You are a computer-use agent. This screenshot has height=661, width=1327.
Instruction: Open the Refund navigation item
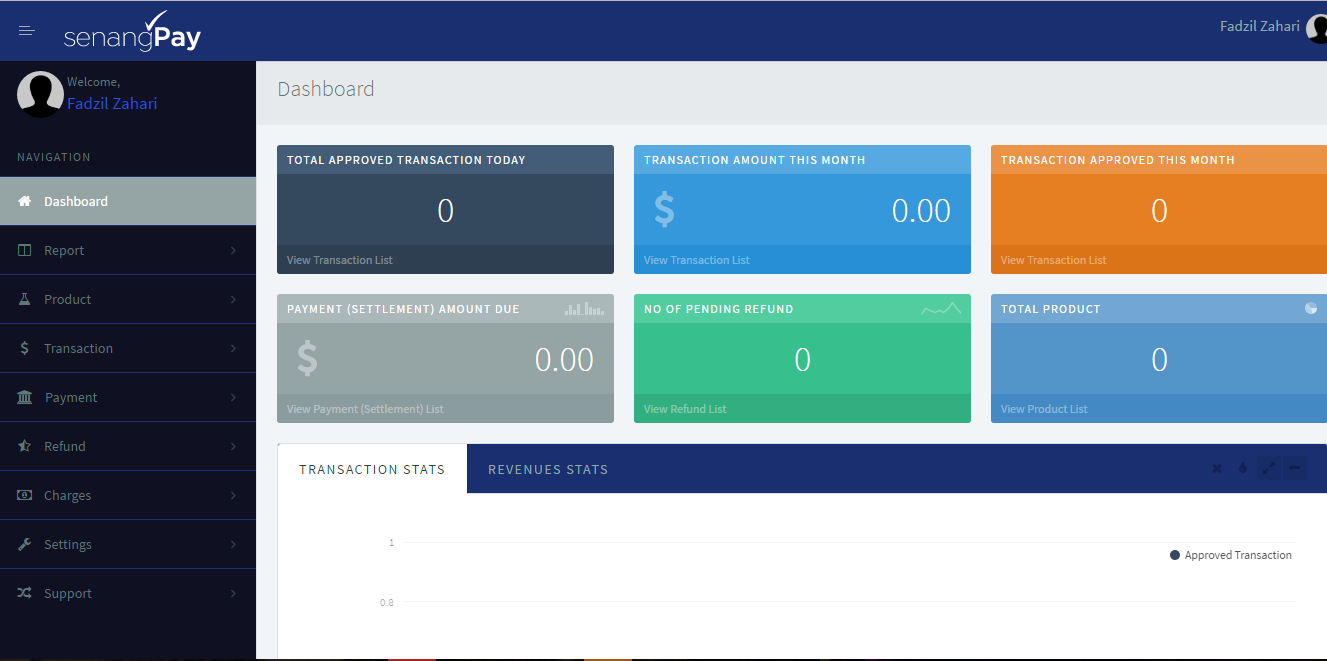click(x=128, y=446)
